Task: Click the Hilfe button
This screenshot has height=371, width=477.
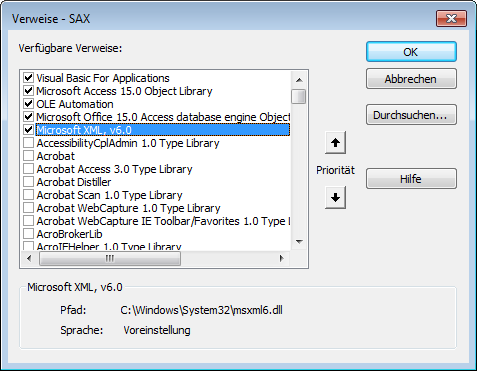Action: (411, 179)
